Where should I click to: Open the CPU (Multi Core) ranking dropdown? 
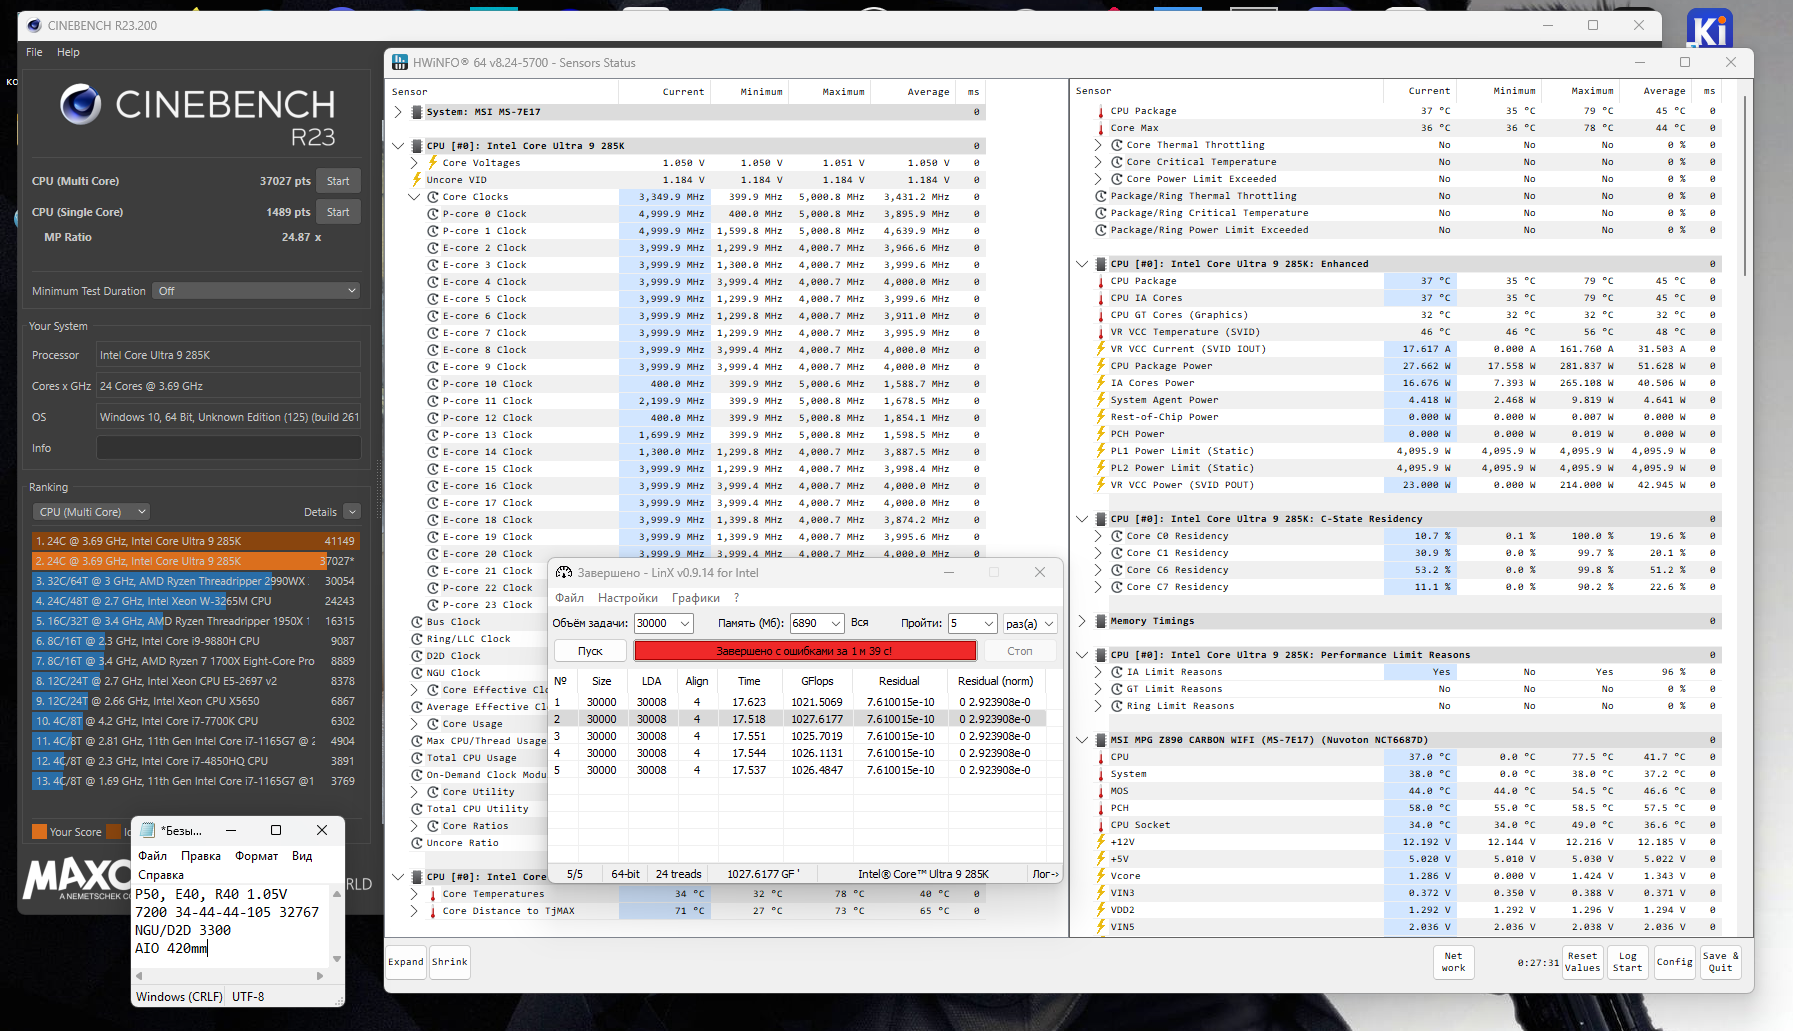pyautogui.click(x=91, y=512)
